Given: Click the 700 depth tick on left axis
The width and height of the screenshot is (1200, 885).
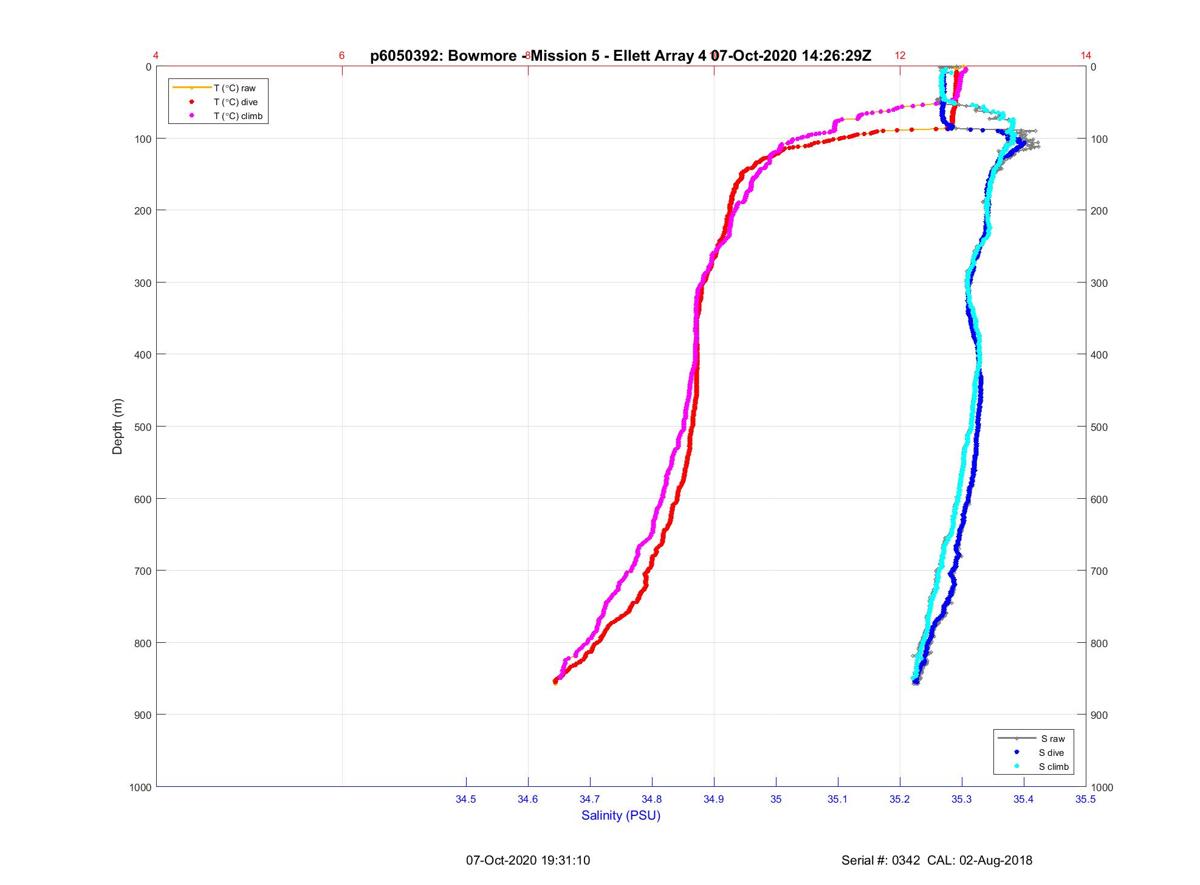Looking at the screenshot, I should click(x=141, y=571).
